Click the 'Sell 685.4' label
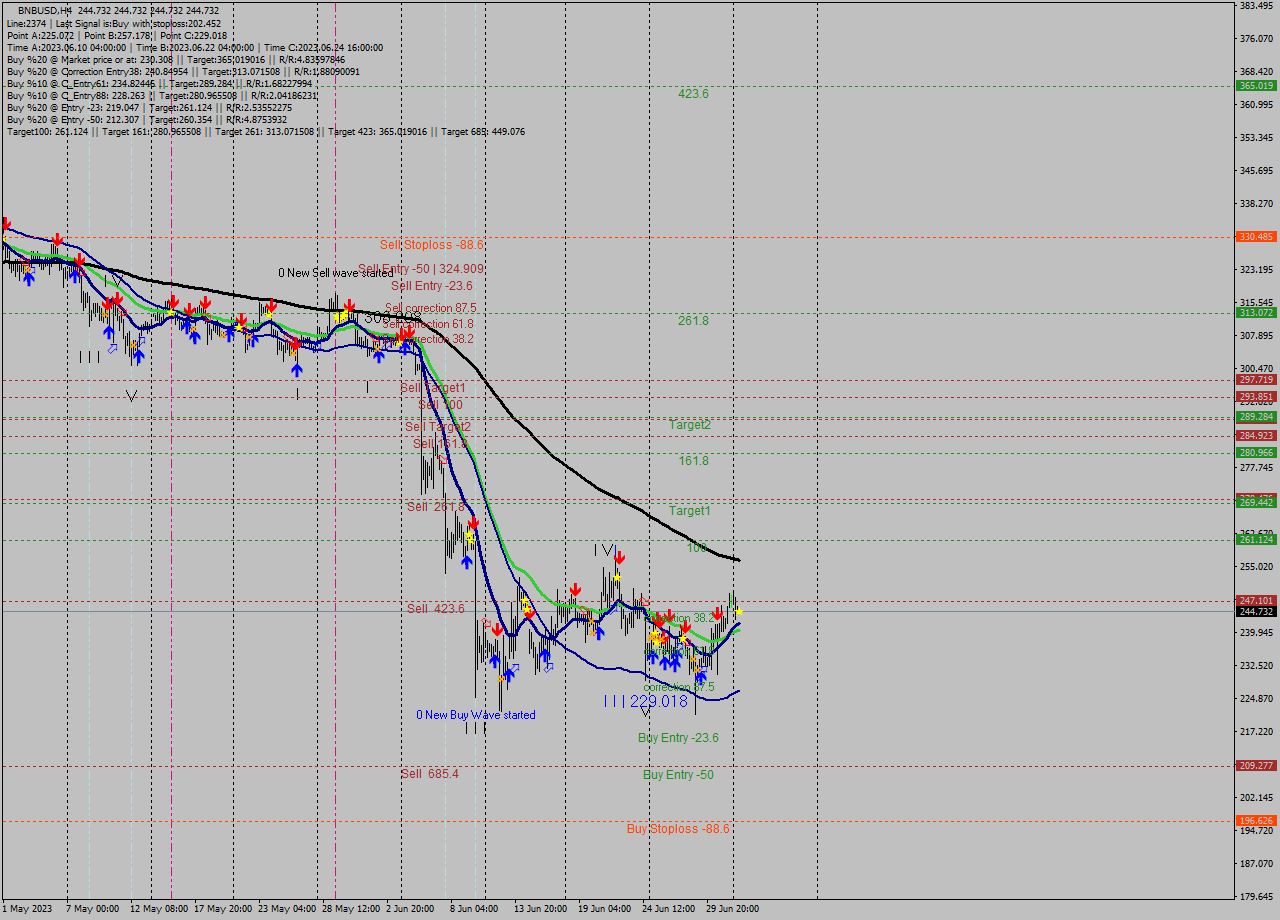 point(430,774)
